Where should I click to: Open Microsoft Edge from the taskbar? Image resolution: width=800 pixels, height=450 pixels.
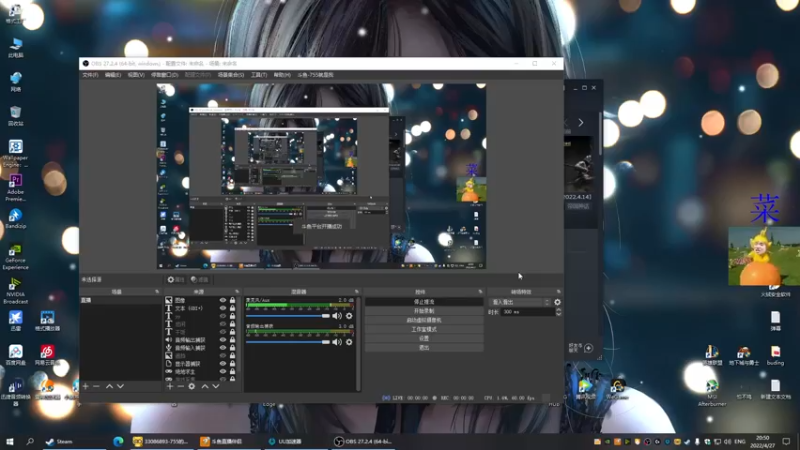(118, 441)
